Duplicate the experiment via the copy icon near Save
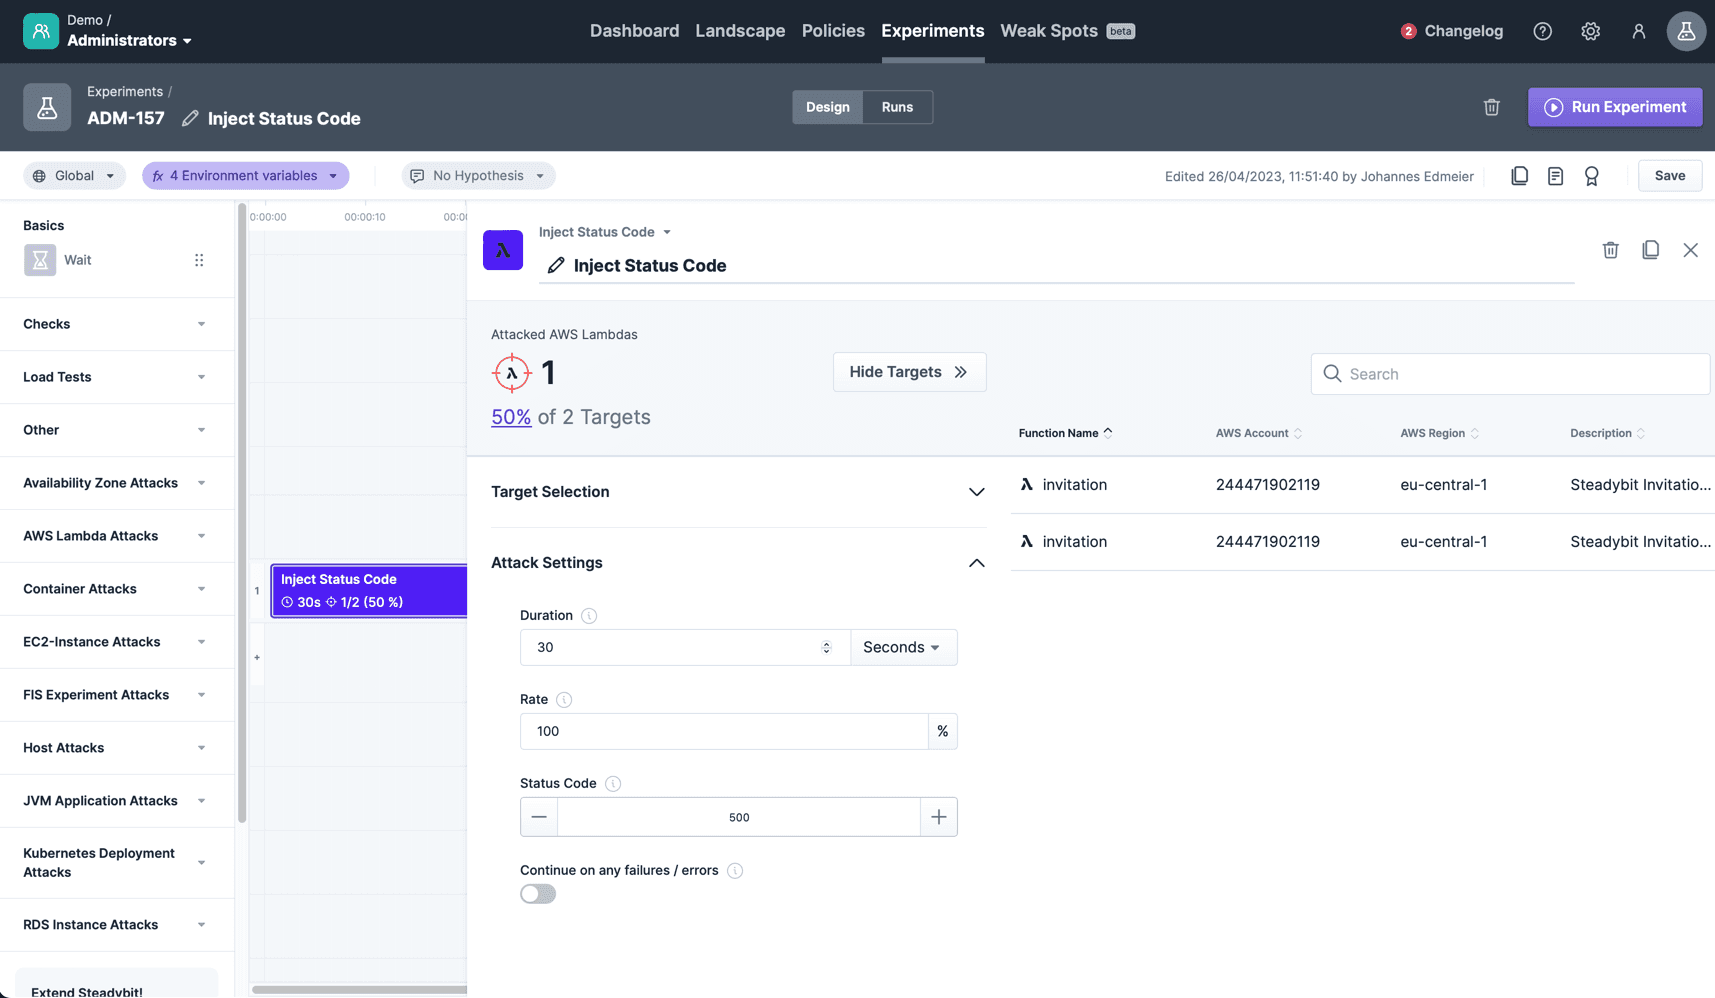 (1520, 175)
